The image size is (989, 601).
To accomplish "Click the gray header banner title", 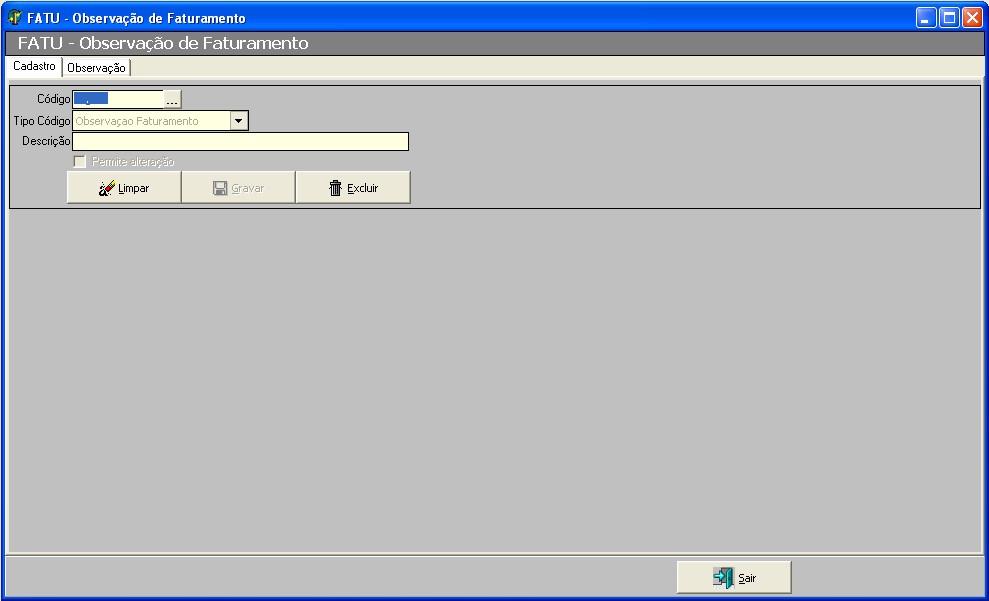I will (x=163, y=43).
